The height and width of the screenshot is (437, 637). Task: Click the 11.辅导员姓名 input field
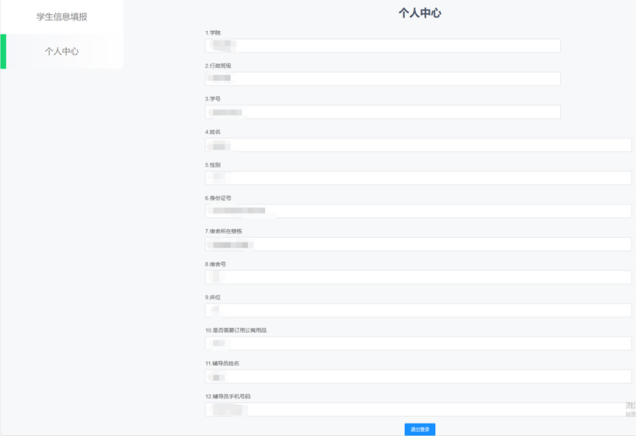point(418,377)
